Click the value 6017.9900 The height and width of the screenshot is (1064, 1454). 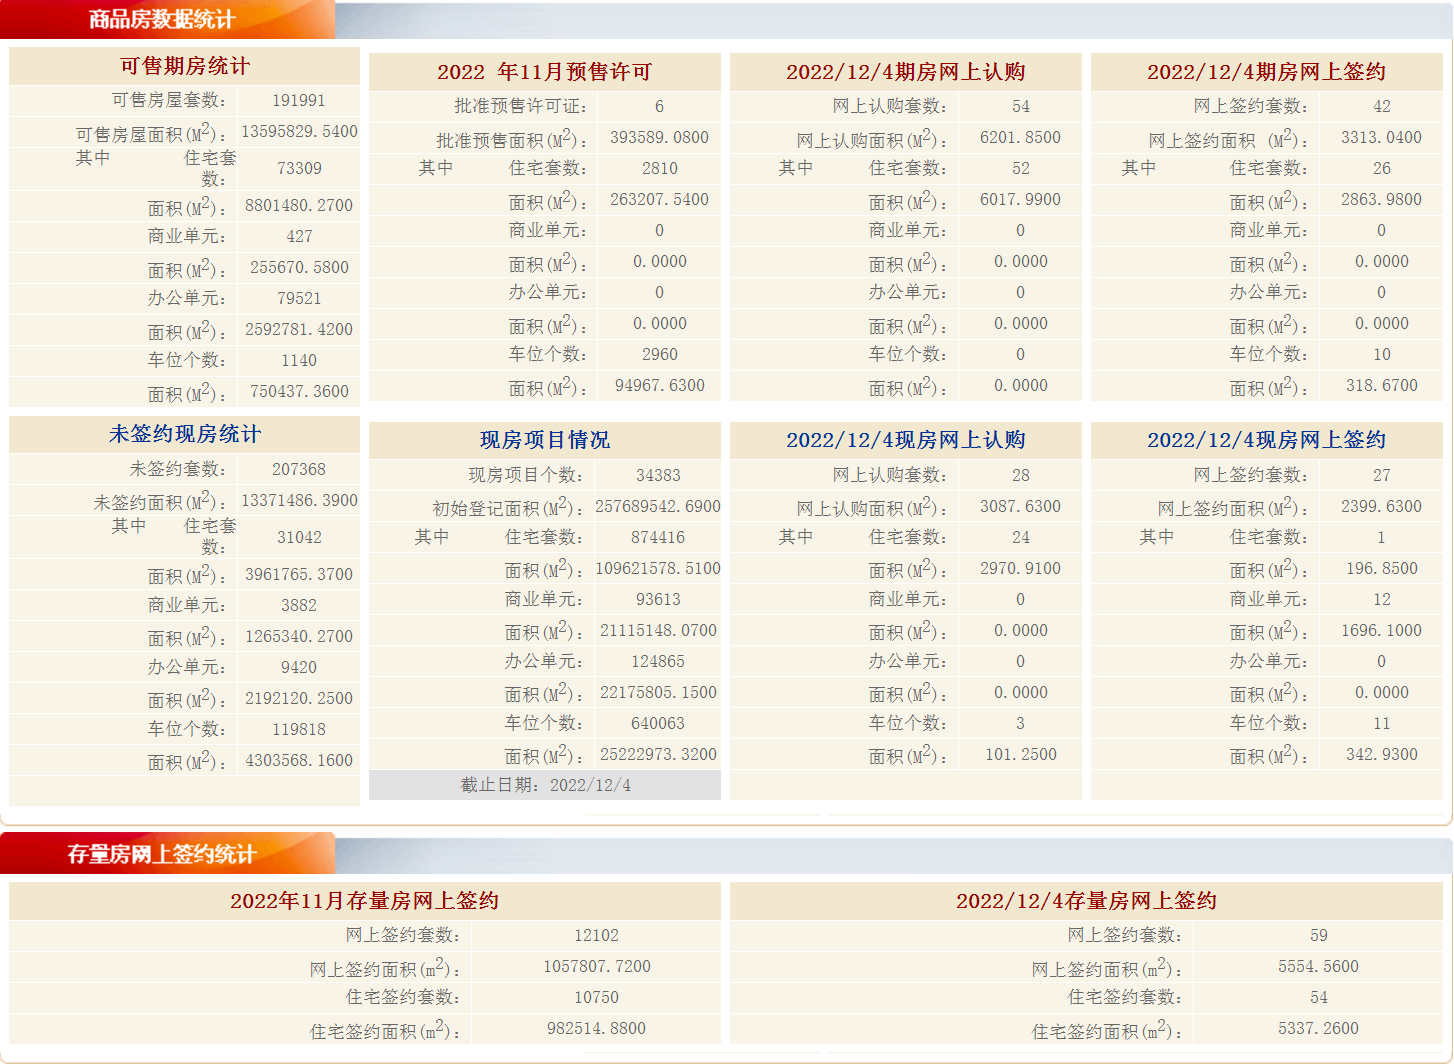click(1020, 199)
